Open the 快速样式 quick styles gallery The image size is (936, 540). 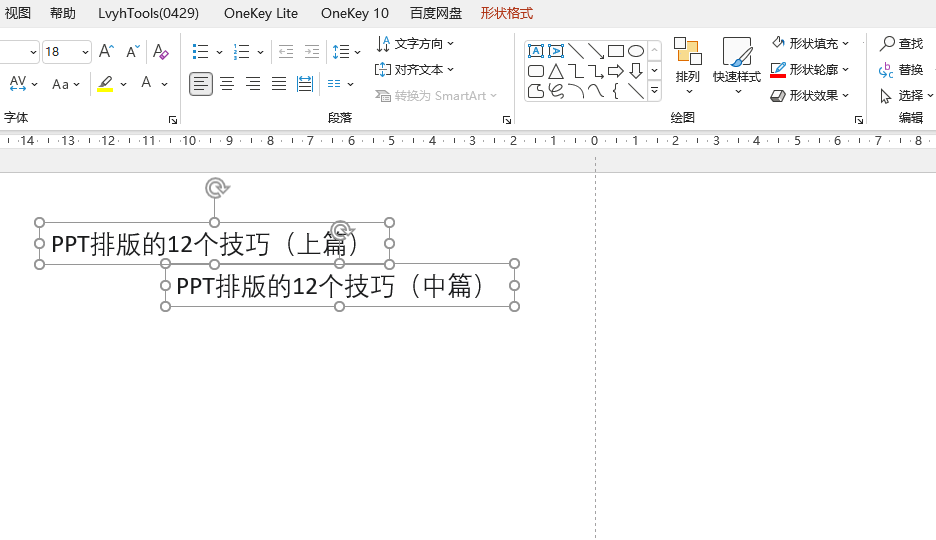[737, 66]
